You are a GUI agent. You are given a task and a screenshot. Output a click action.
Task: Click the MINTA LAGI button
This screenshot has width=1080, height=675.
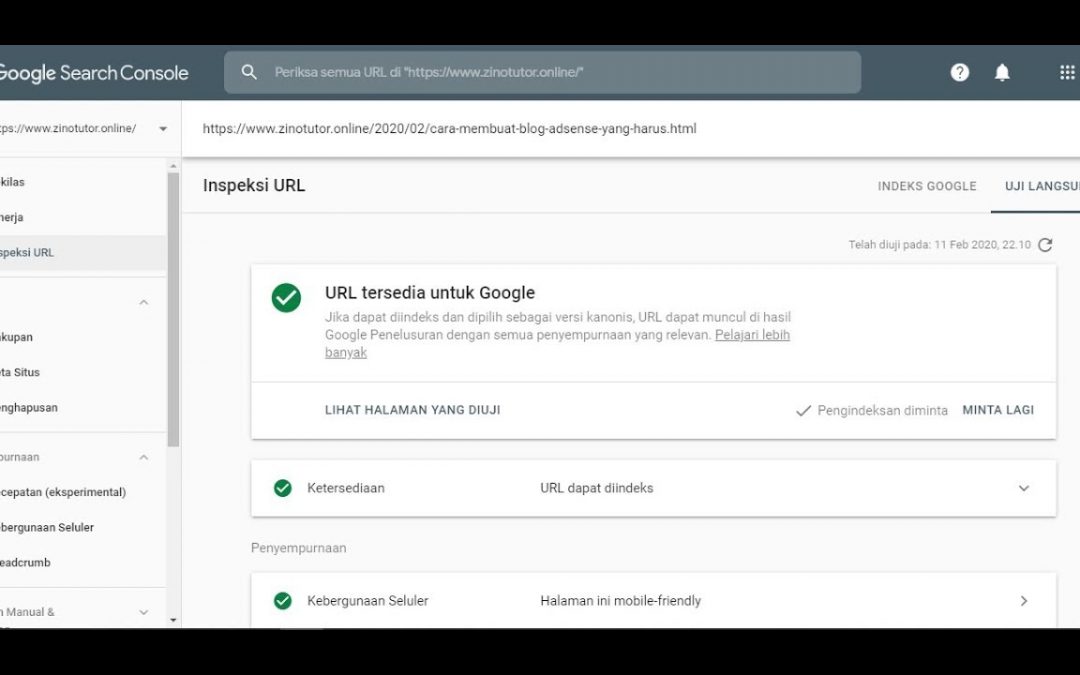coord(998,410)
